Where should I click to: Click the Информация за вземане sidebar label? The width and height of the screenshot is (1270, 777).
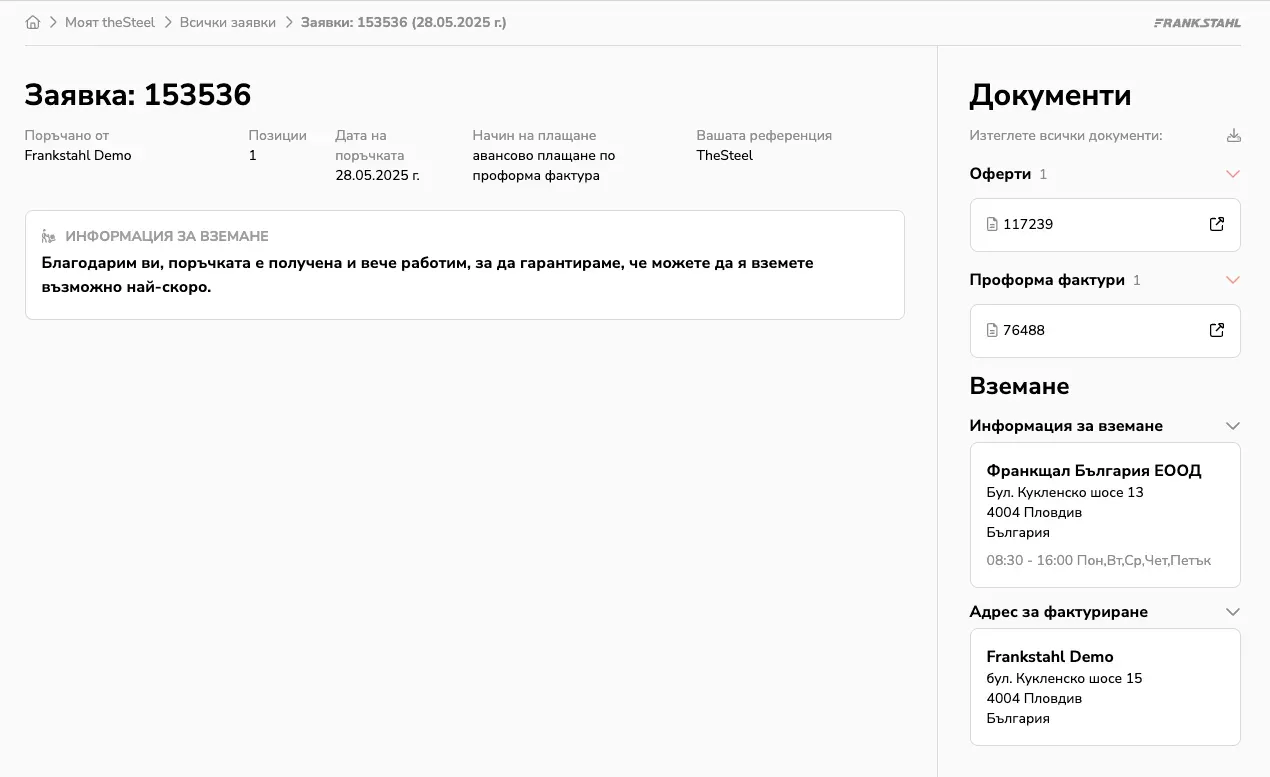click(1066, 426)
